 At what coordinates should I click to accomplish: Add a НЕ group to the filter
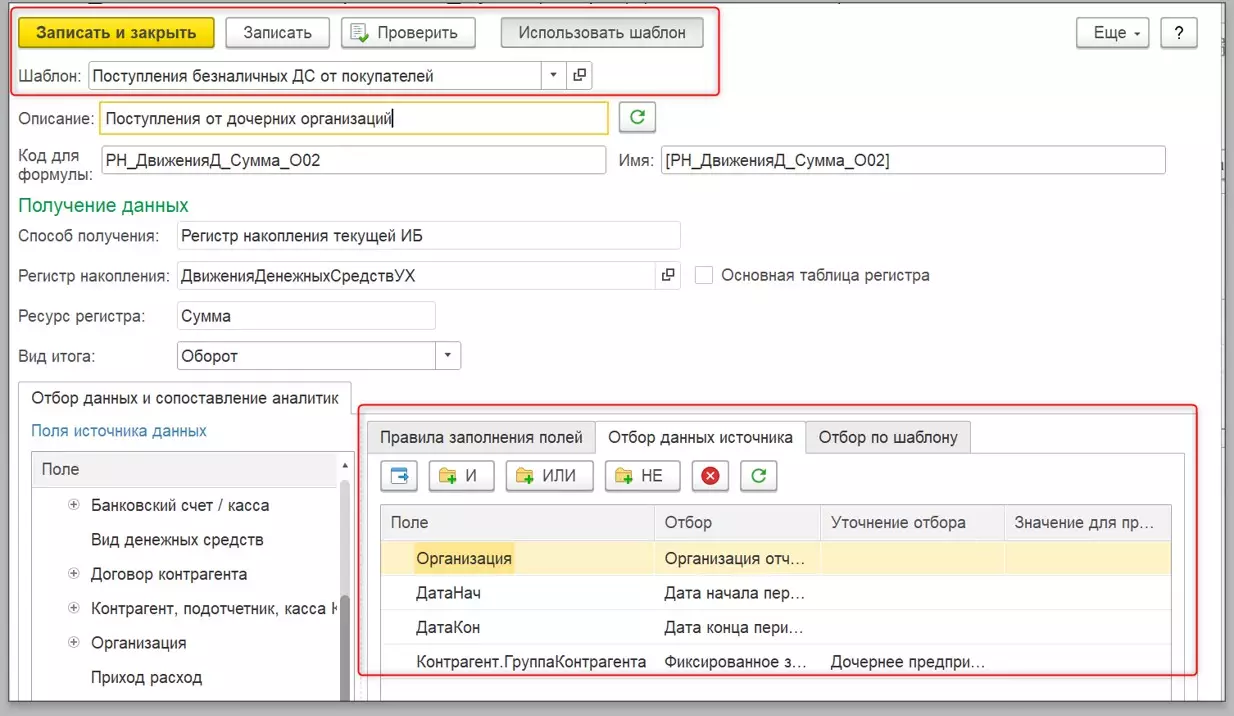[x=641, y=476]
